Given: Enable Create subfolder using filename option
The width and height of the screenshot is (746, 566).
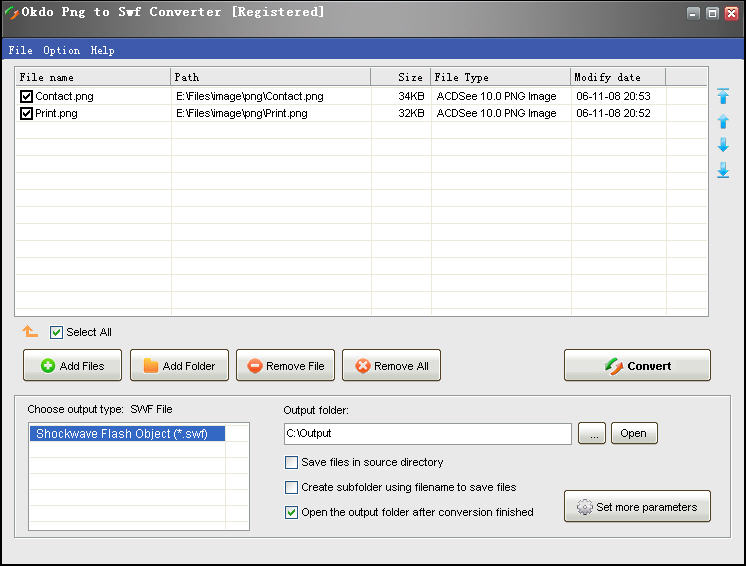Looking at the screenshot, I should click(291, 488).
